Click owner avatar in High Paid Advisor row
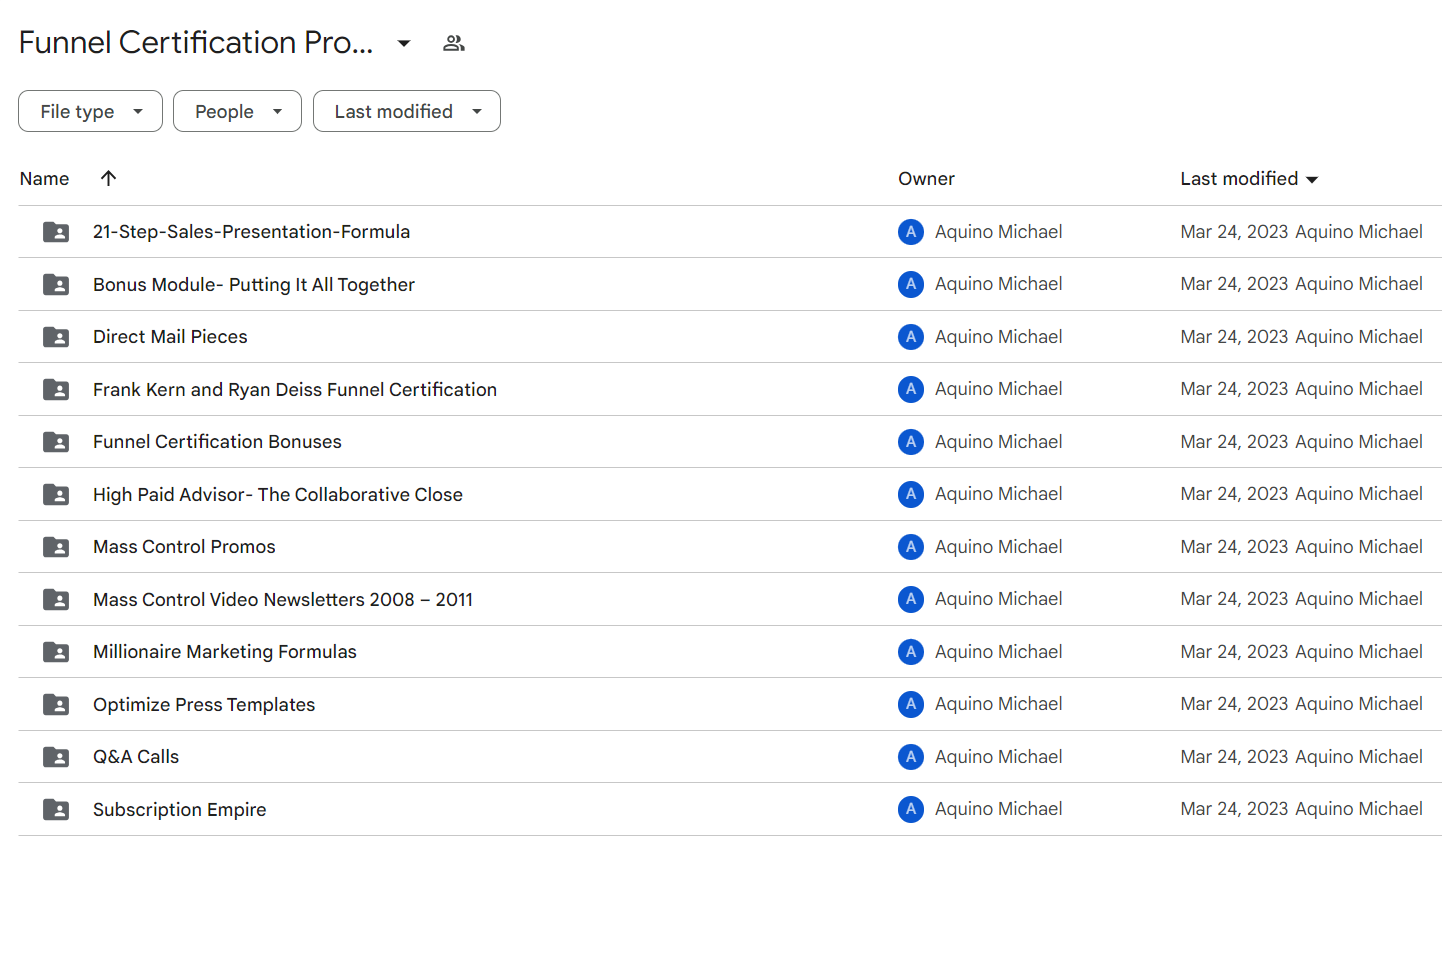Image resolution: width=1442 pixels, height=966 pixels. (x=911, y=494)
